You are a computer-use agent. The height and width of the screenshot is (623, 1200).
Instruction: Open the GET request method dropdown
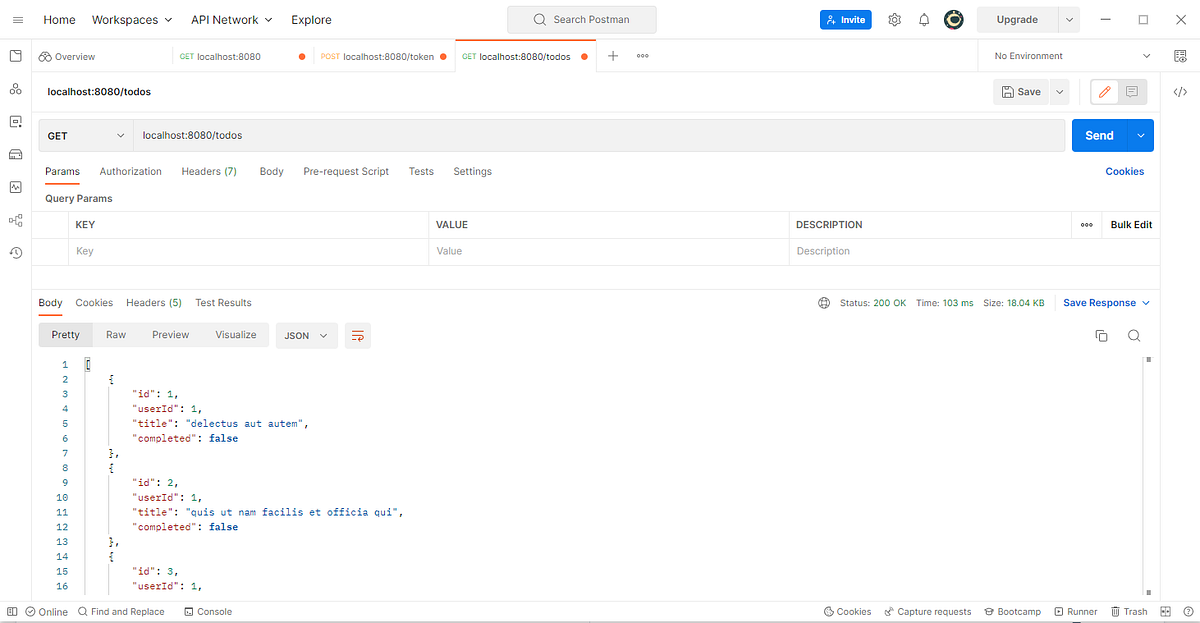point(85,134)
